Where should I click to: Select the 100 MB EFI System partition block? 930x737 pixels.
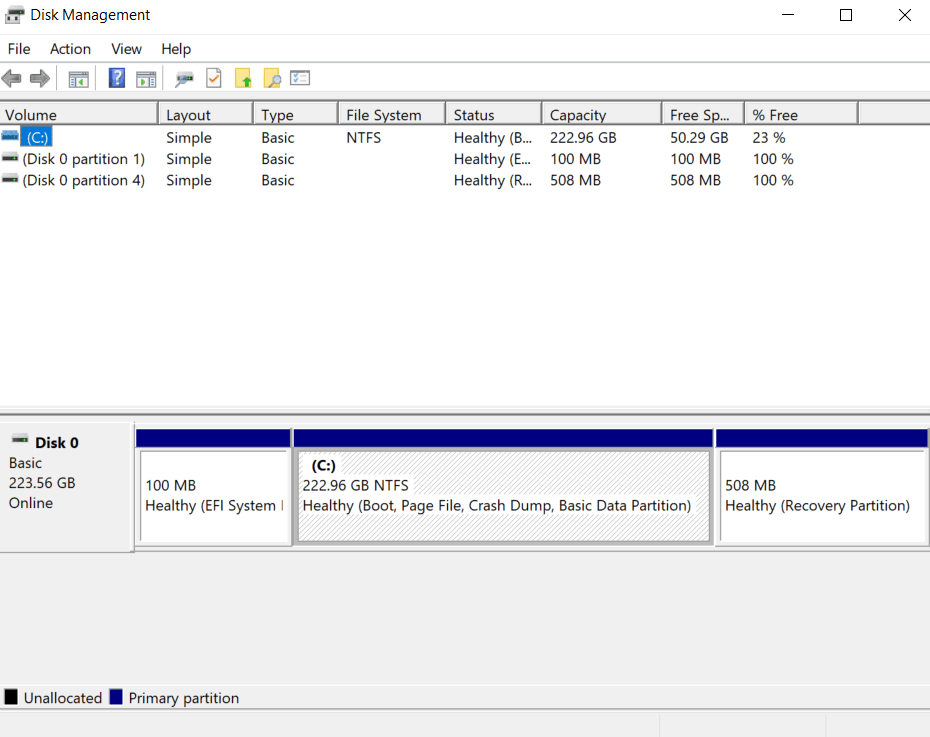214,496
